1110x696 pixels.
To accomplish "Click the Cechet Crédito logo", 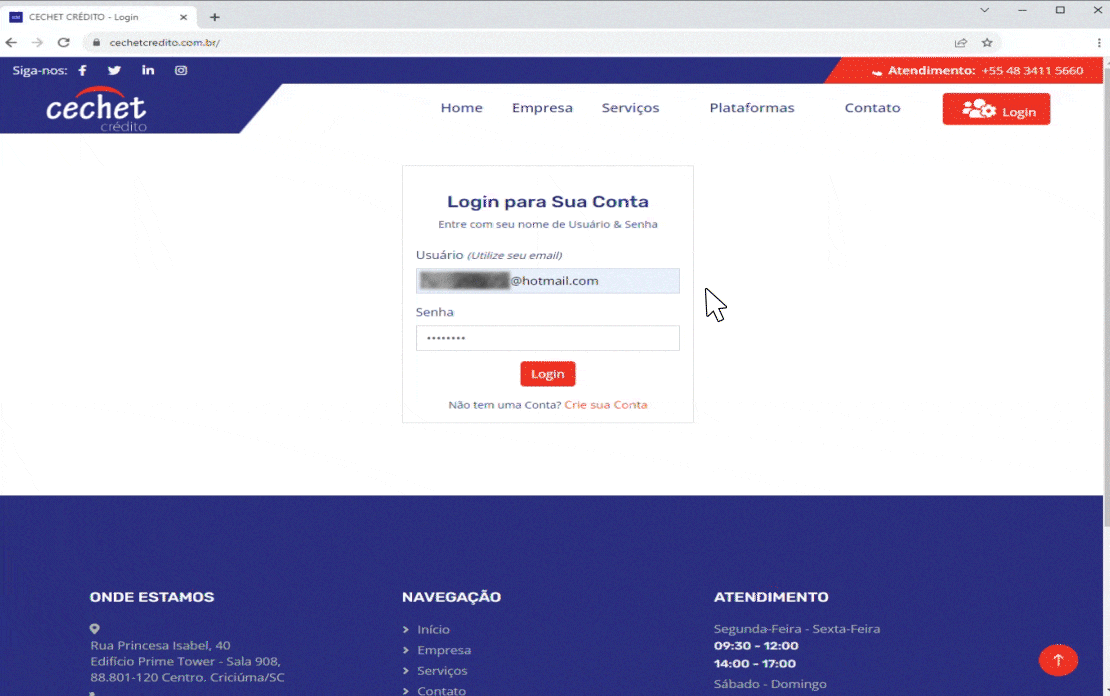I will click(96, 111).
